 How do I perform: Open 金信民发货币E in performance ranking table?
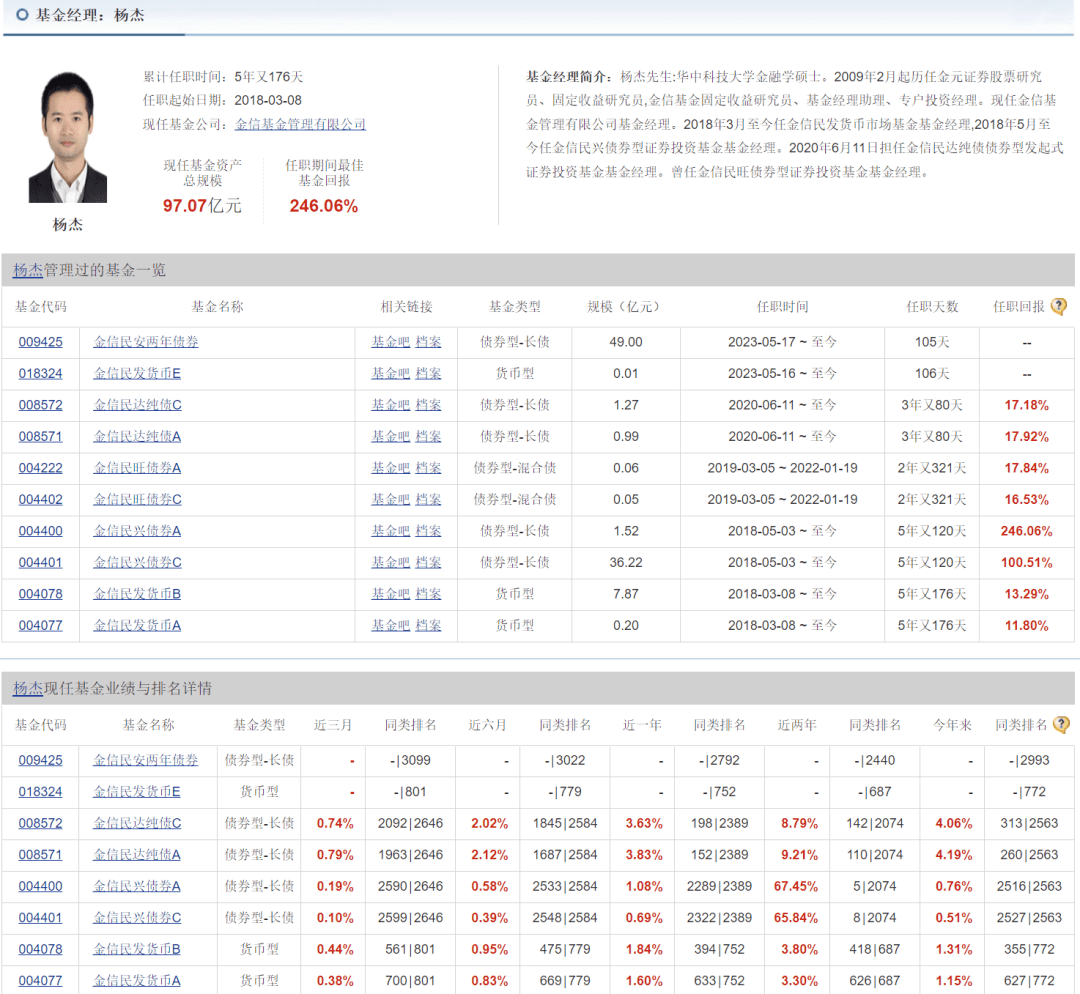(137, 792)
